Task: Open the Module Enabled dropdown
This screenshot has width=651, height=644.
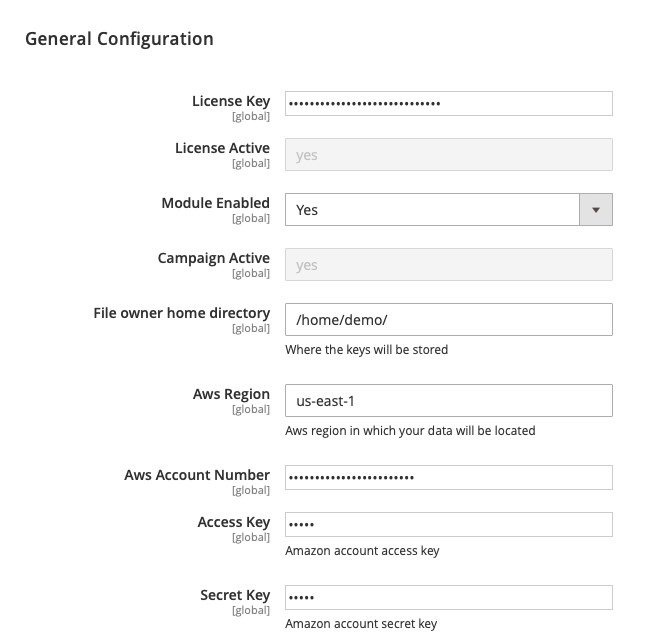Action: 448,210
